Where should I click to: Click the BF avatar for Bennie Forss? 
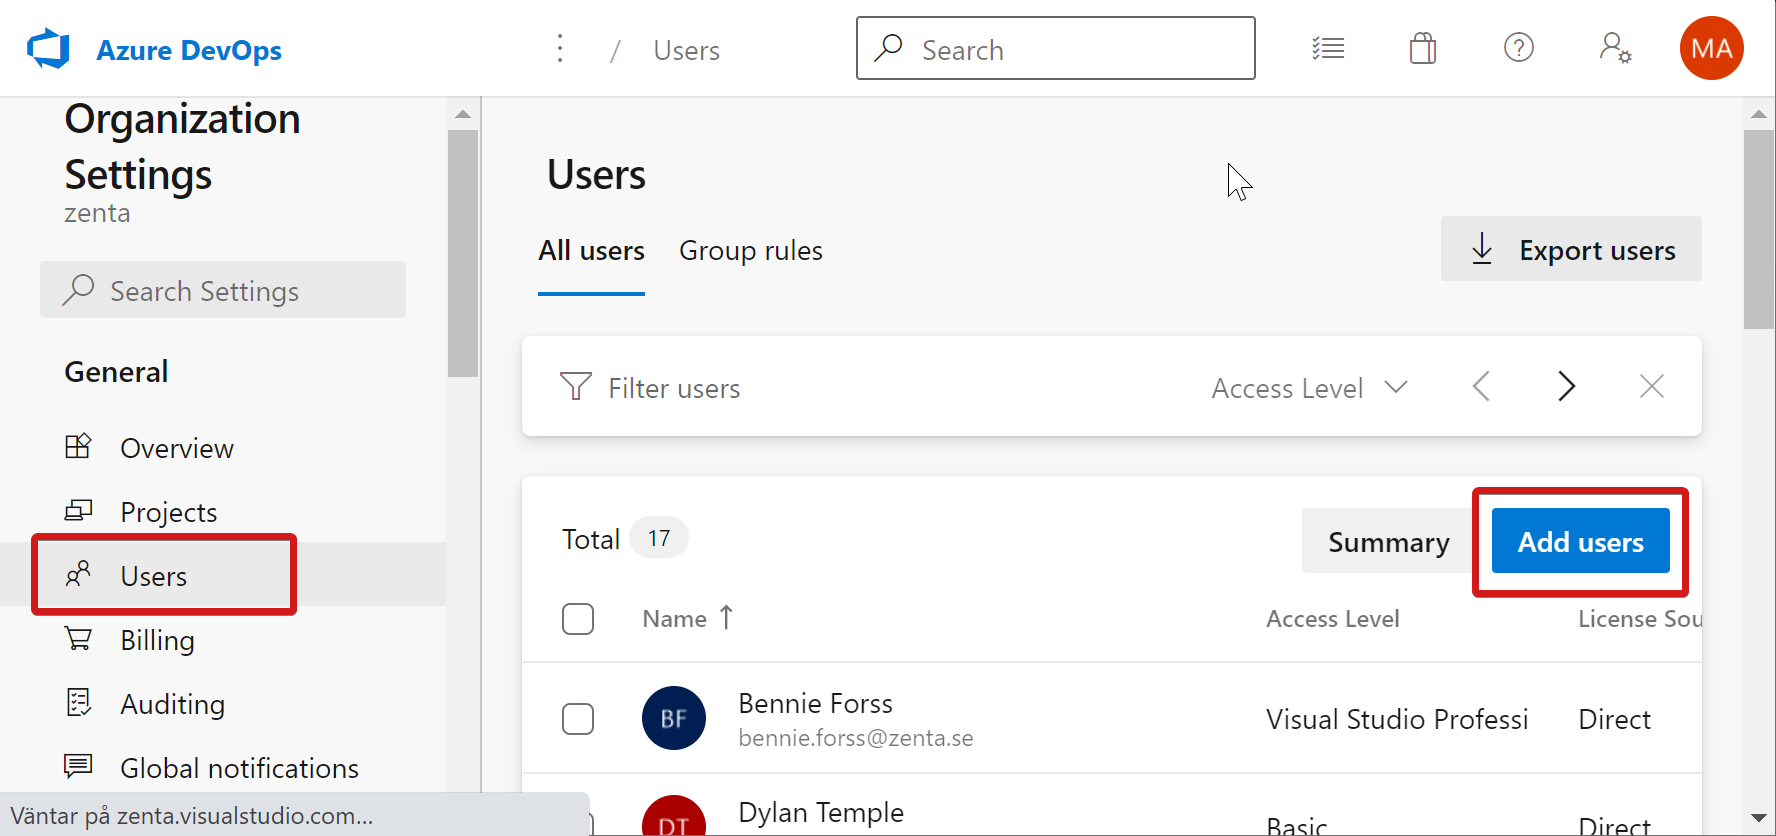point(674,718)
